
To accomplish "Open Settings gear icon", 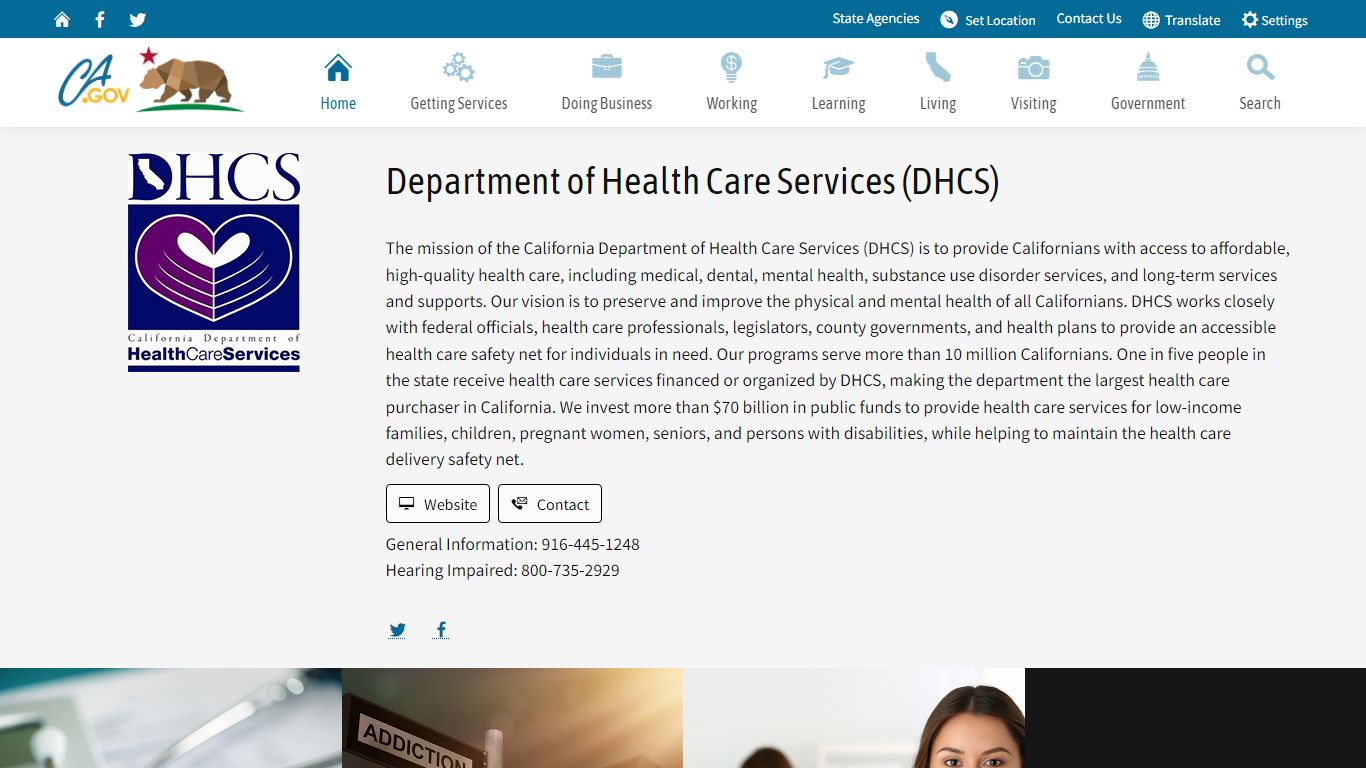I will click(1250, 20).
